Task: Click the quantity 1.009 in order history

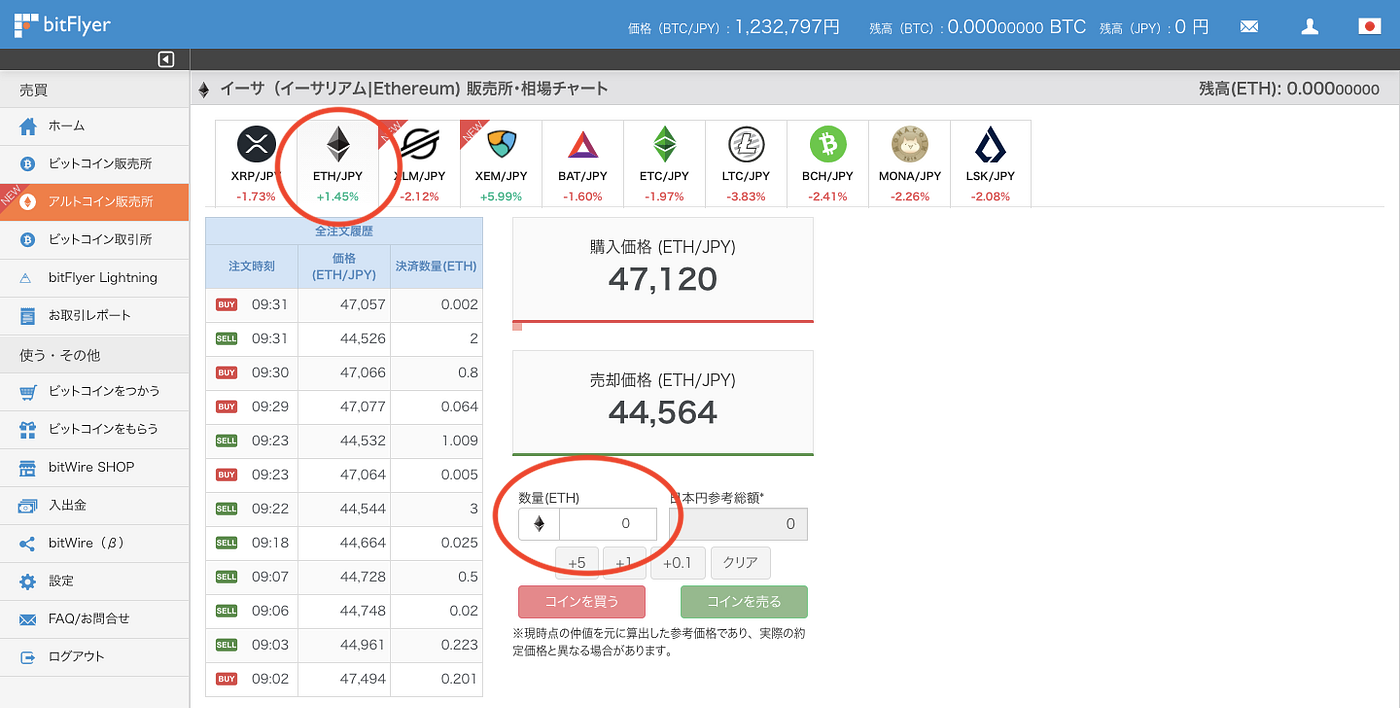Action: click(460, 441)
